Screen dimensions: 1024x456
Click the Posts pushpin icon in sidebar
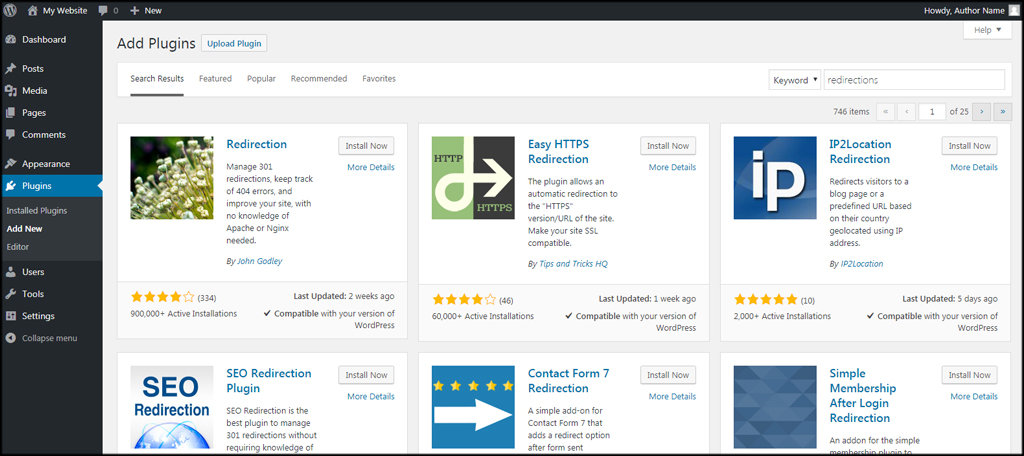10,69
